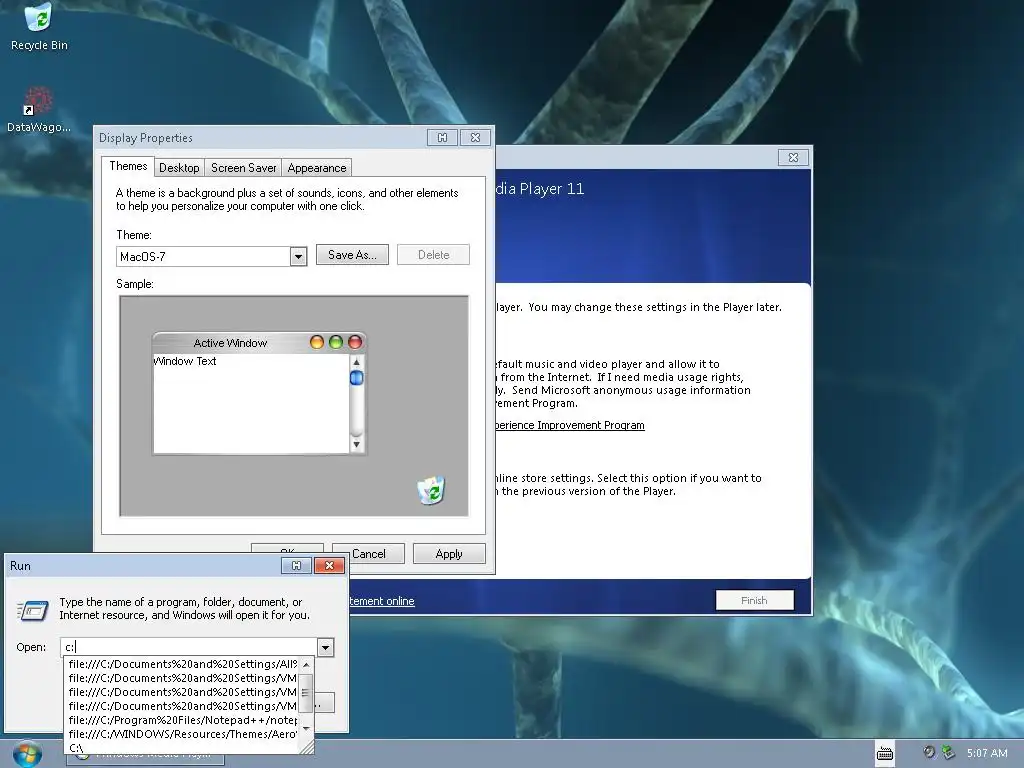Select the DataWago desktop shortcut
Image resolution: width=1024 pixels, height=768 pixels.
[39, 110]
